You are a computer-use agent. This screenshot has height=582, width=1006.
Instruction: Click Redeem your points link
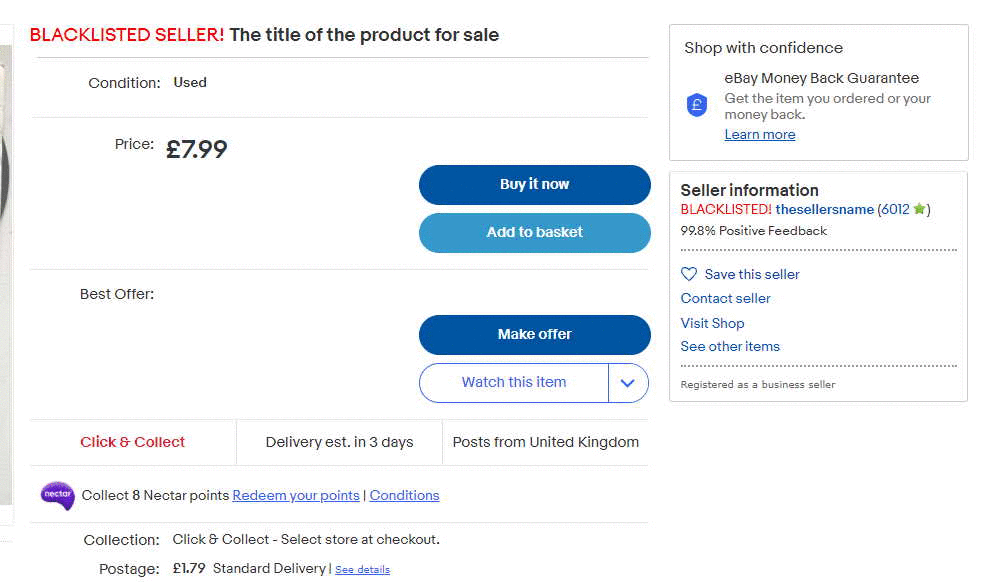pos(296,496)
